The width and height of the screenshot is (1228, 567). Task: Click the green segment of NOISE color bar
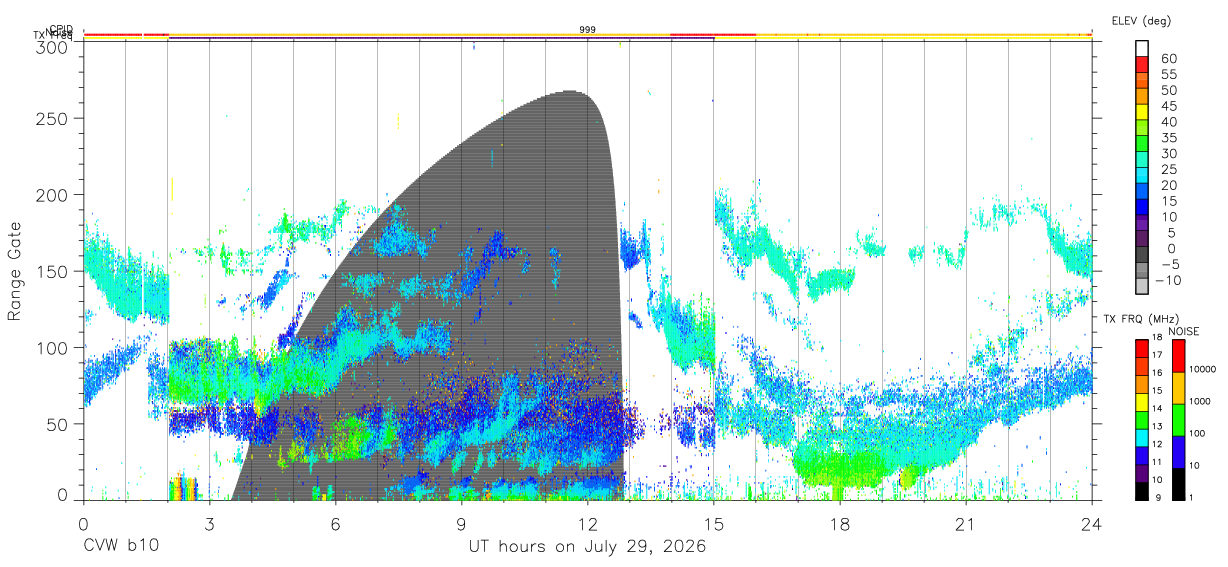1177,420
